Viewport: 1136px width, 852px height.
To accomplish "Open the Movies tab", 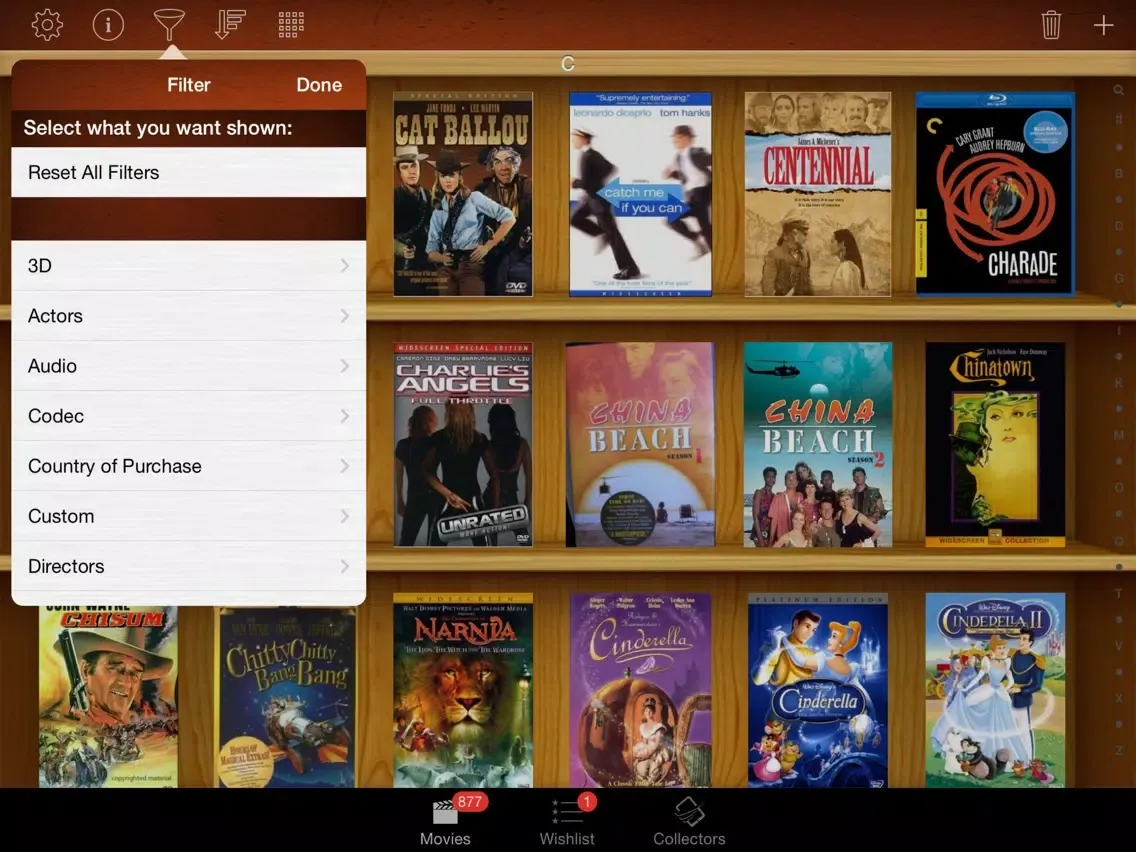I will pos(445,821).
